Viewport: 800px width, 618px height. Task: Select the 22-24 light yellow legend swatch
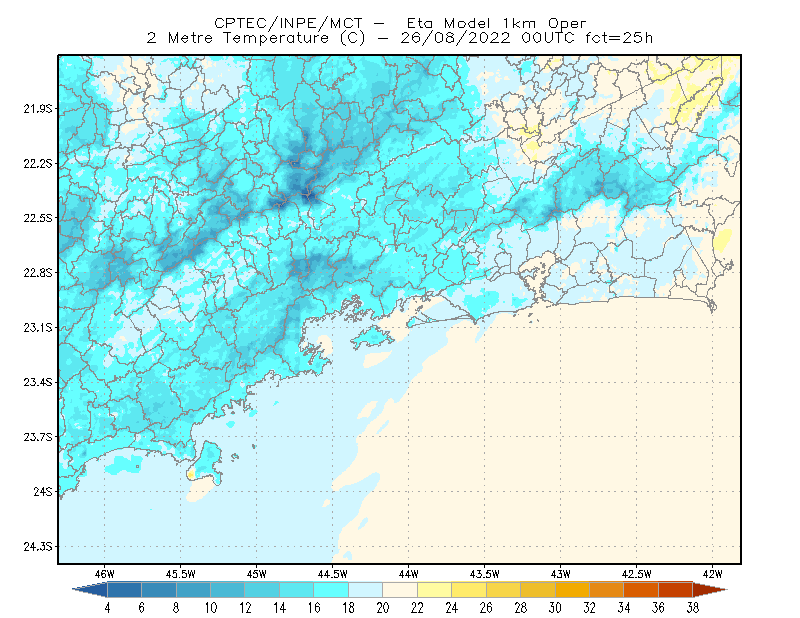[x=434, y=590]
